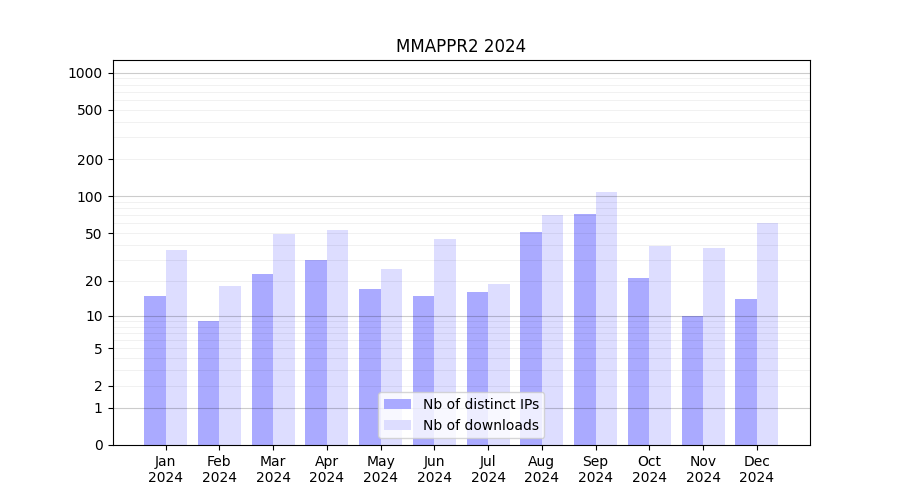This screenshot has height=500, width=900.
Task: Click the Oct 2024 downloads bar
Action: tap(660, 345)
